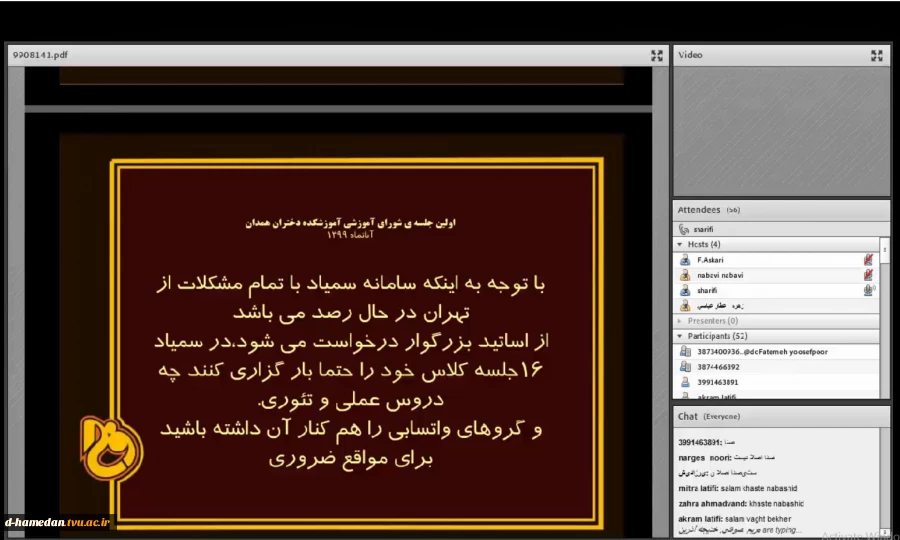The height and width of the screenshot is (540, 900).
Task: Click zahra ahmadvand's khaste nabashid message
Action: click(741, 504)
